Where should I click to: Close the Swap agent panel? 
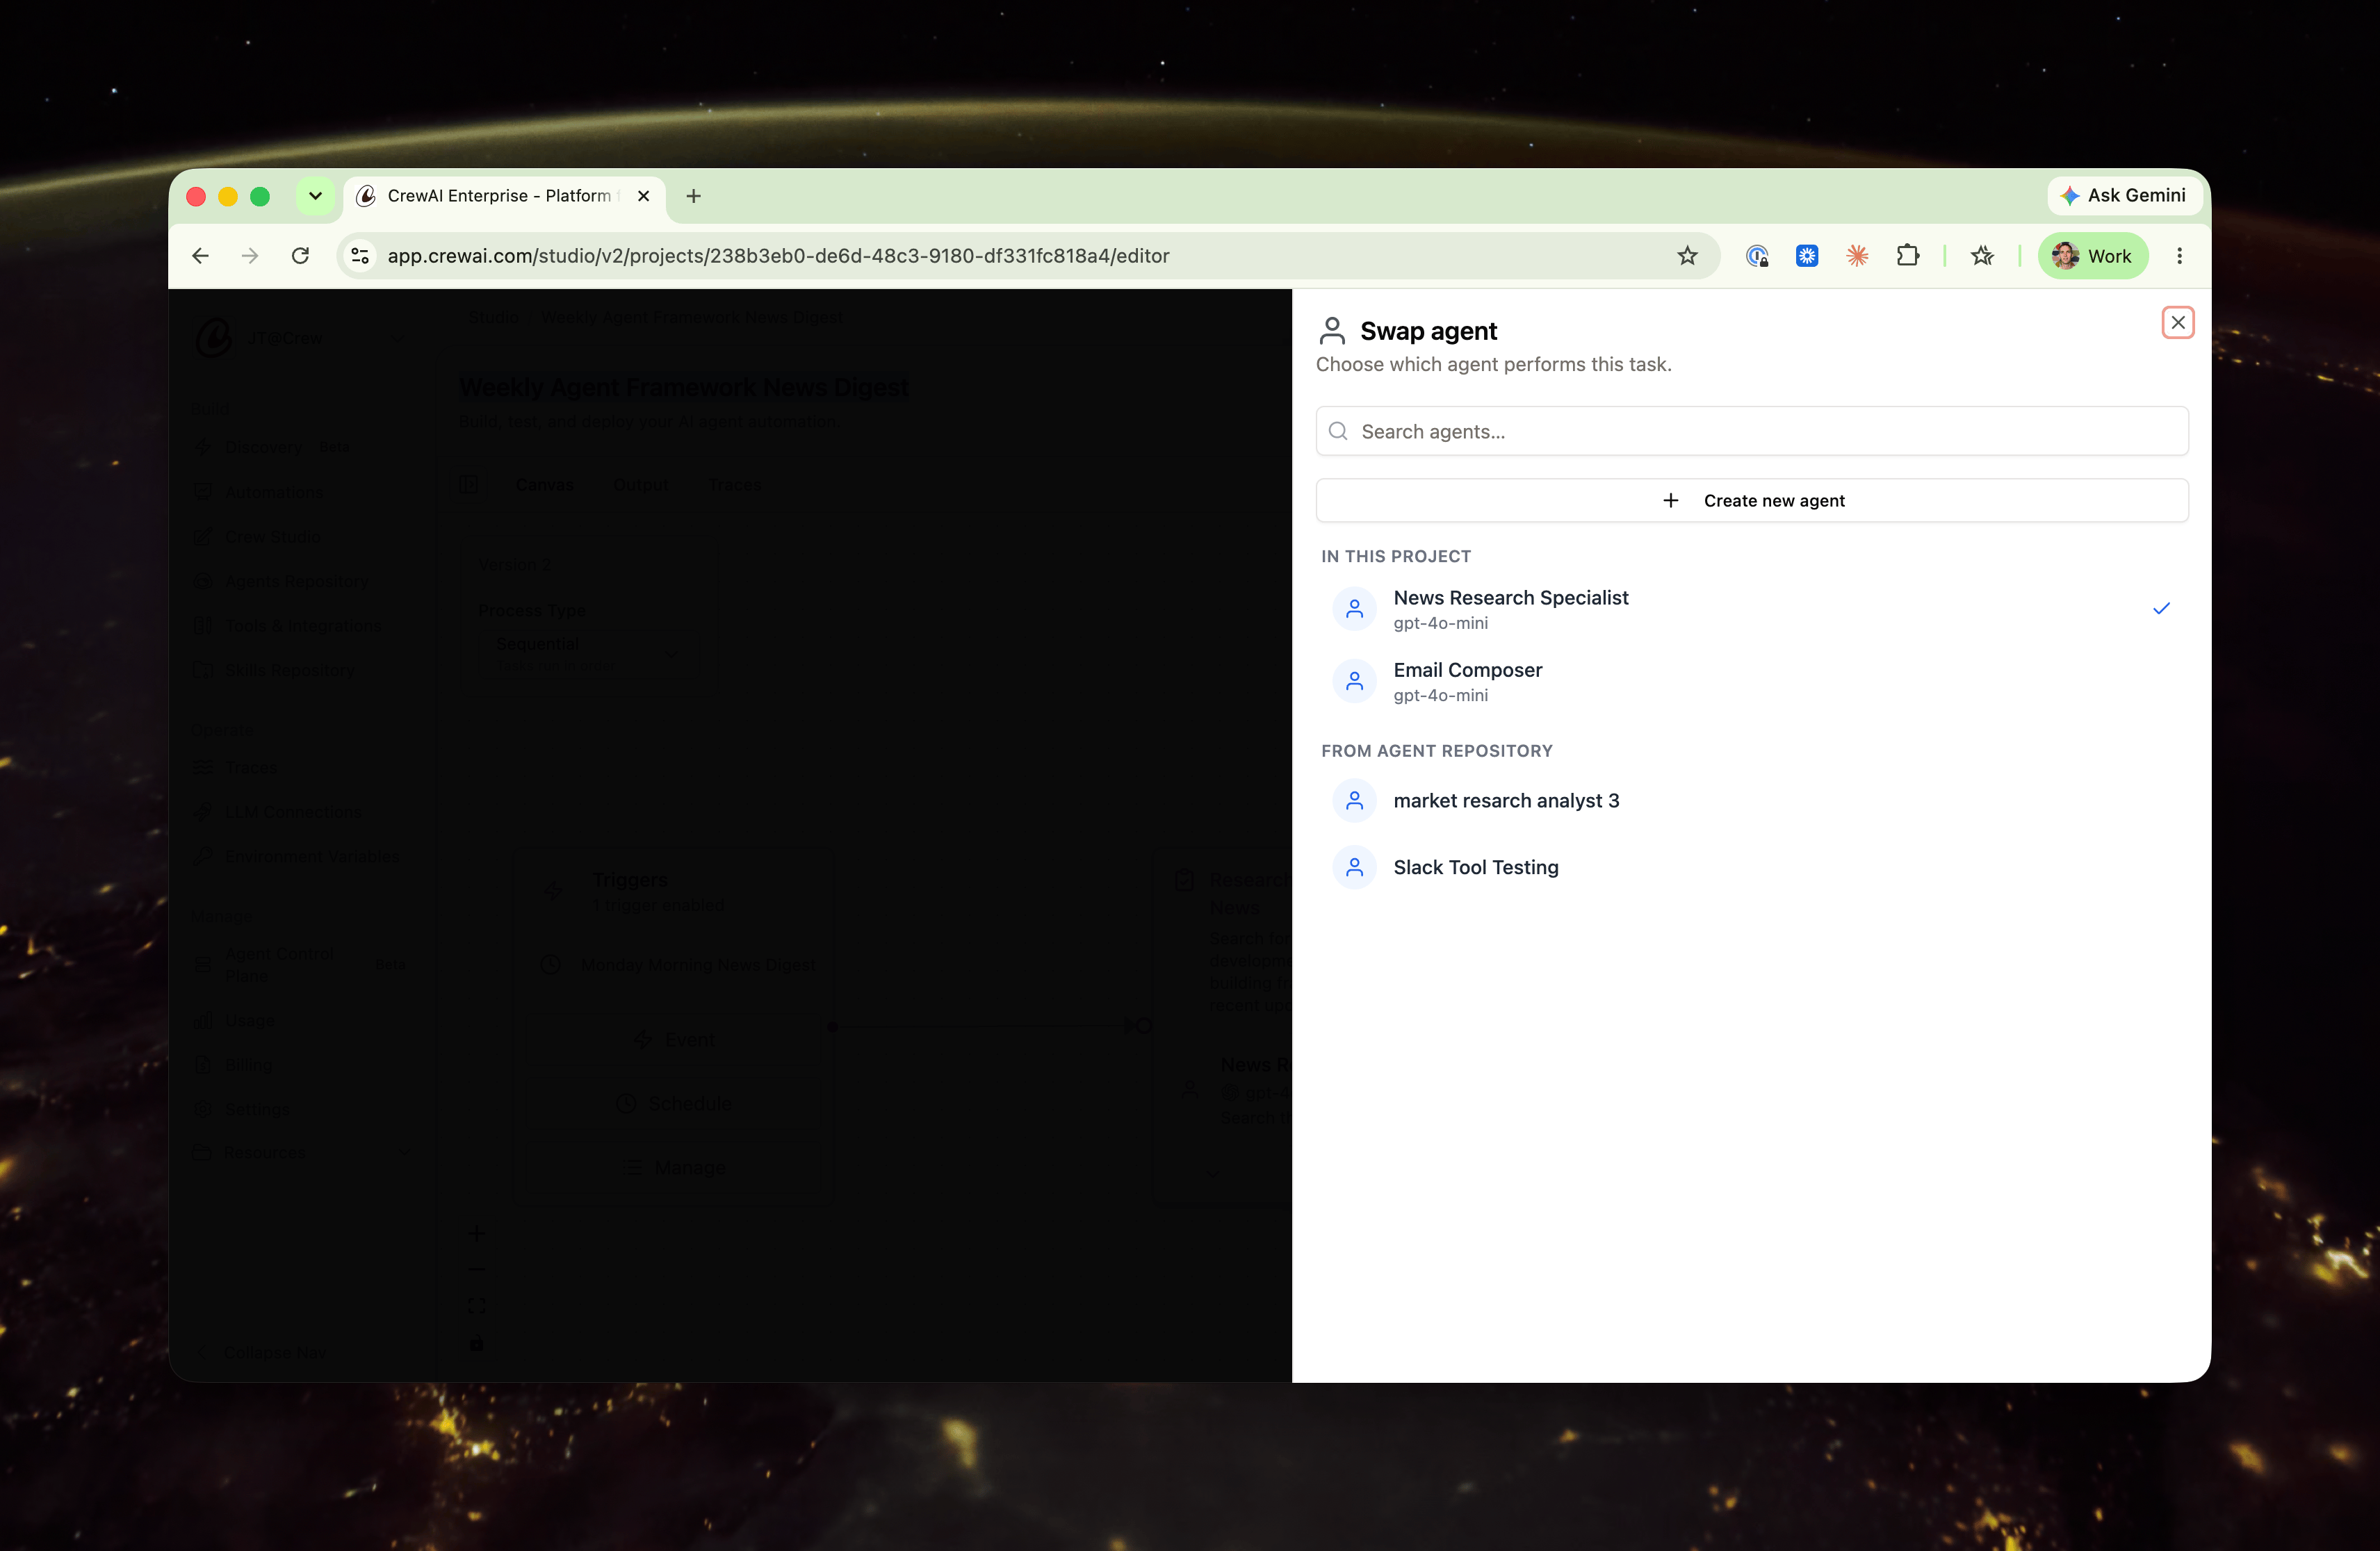click(x=2177, y=322)
